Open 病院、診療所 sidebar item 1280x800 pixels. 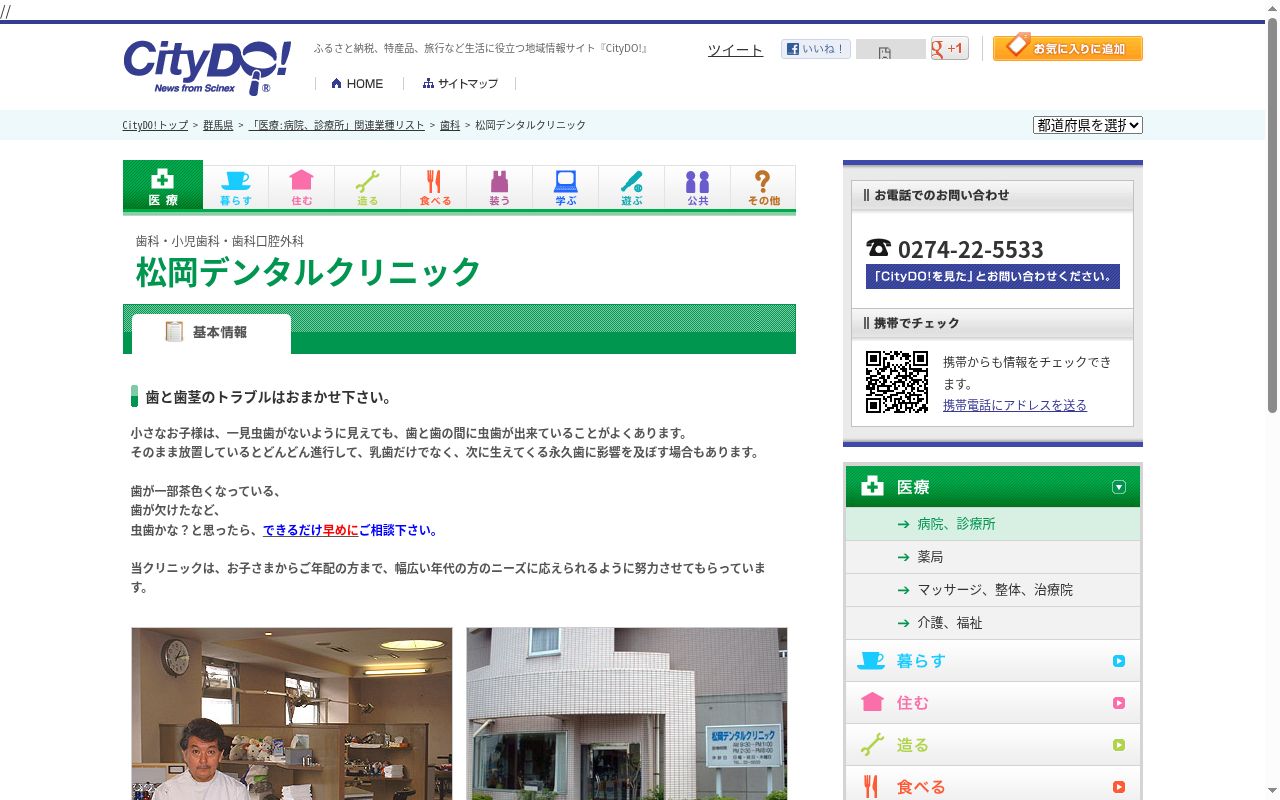[993, 524]
